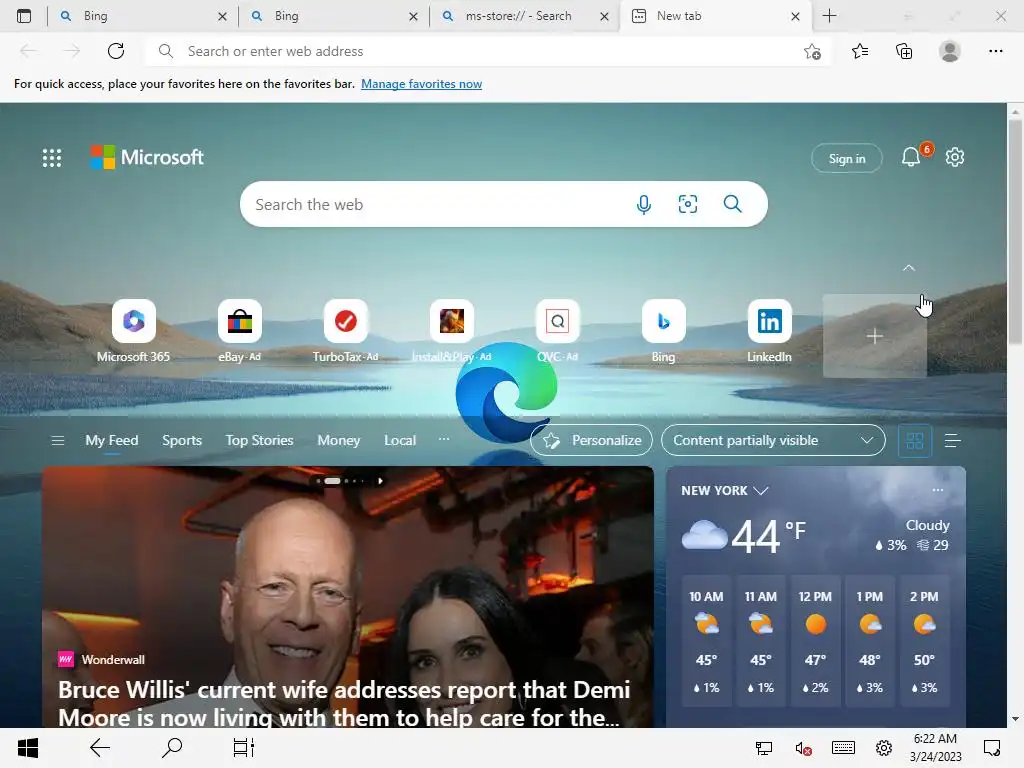Image resolution: width=1024 pixels, height=768 pixels.
Task: Show more feed categories ellipsis
Action: point(444,440)
